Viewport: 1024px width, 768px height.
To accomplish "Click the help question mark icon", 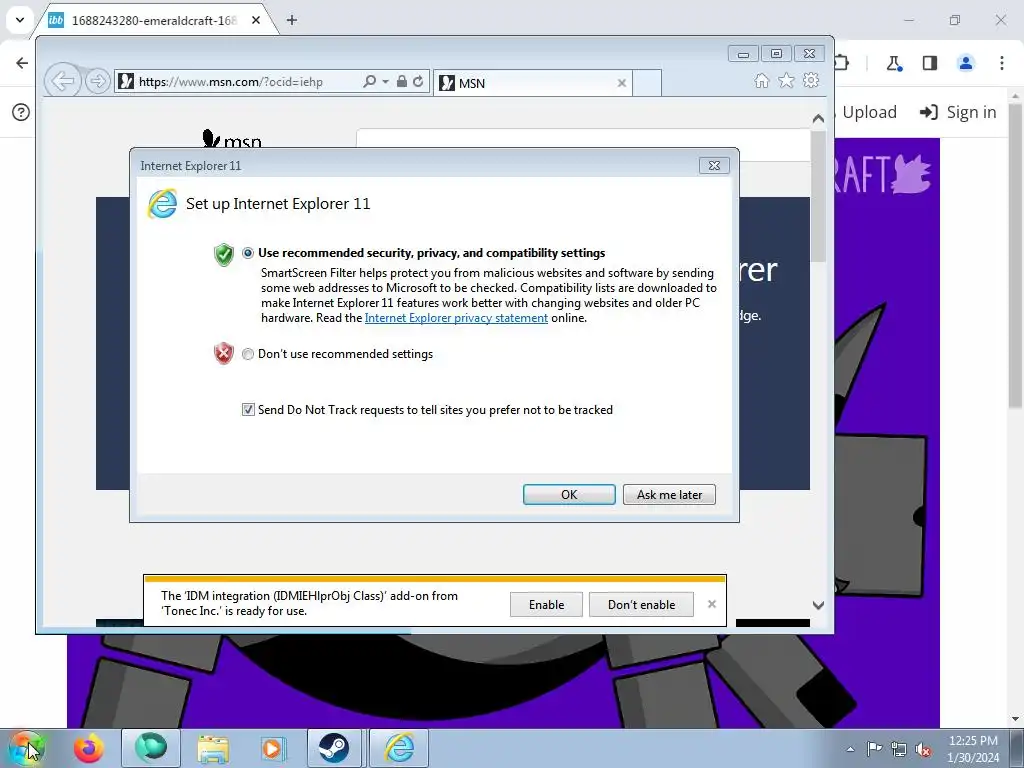I will [21, 112].
